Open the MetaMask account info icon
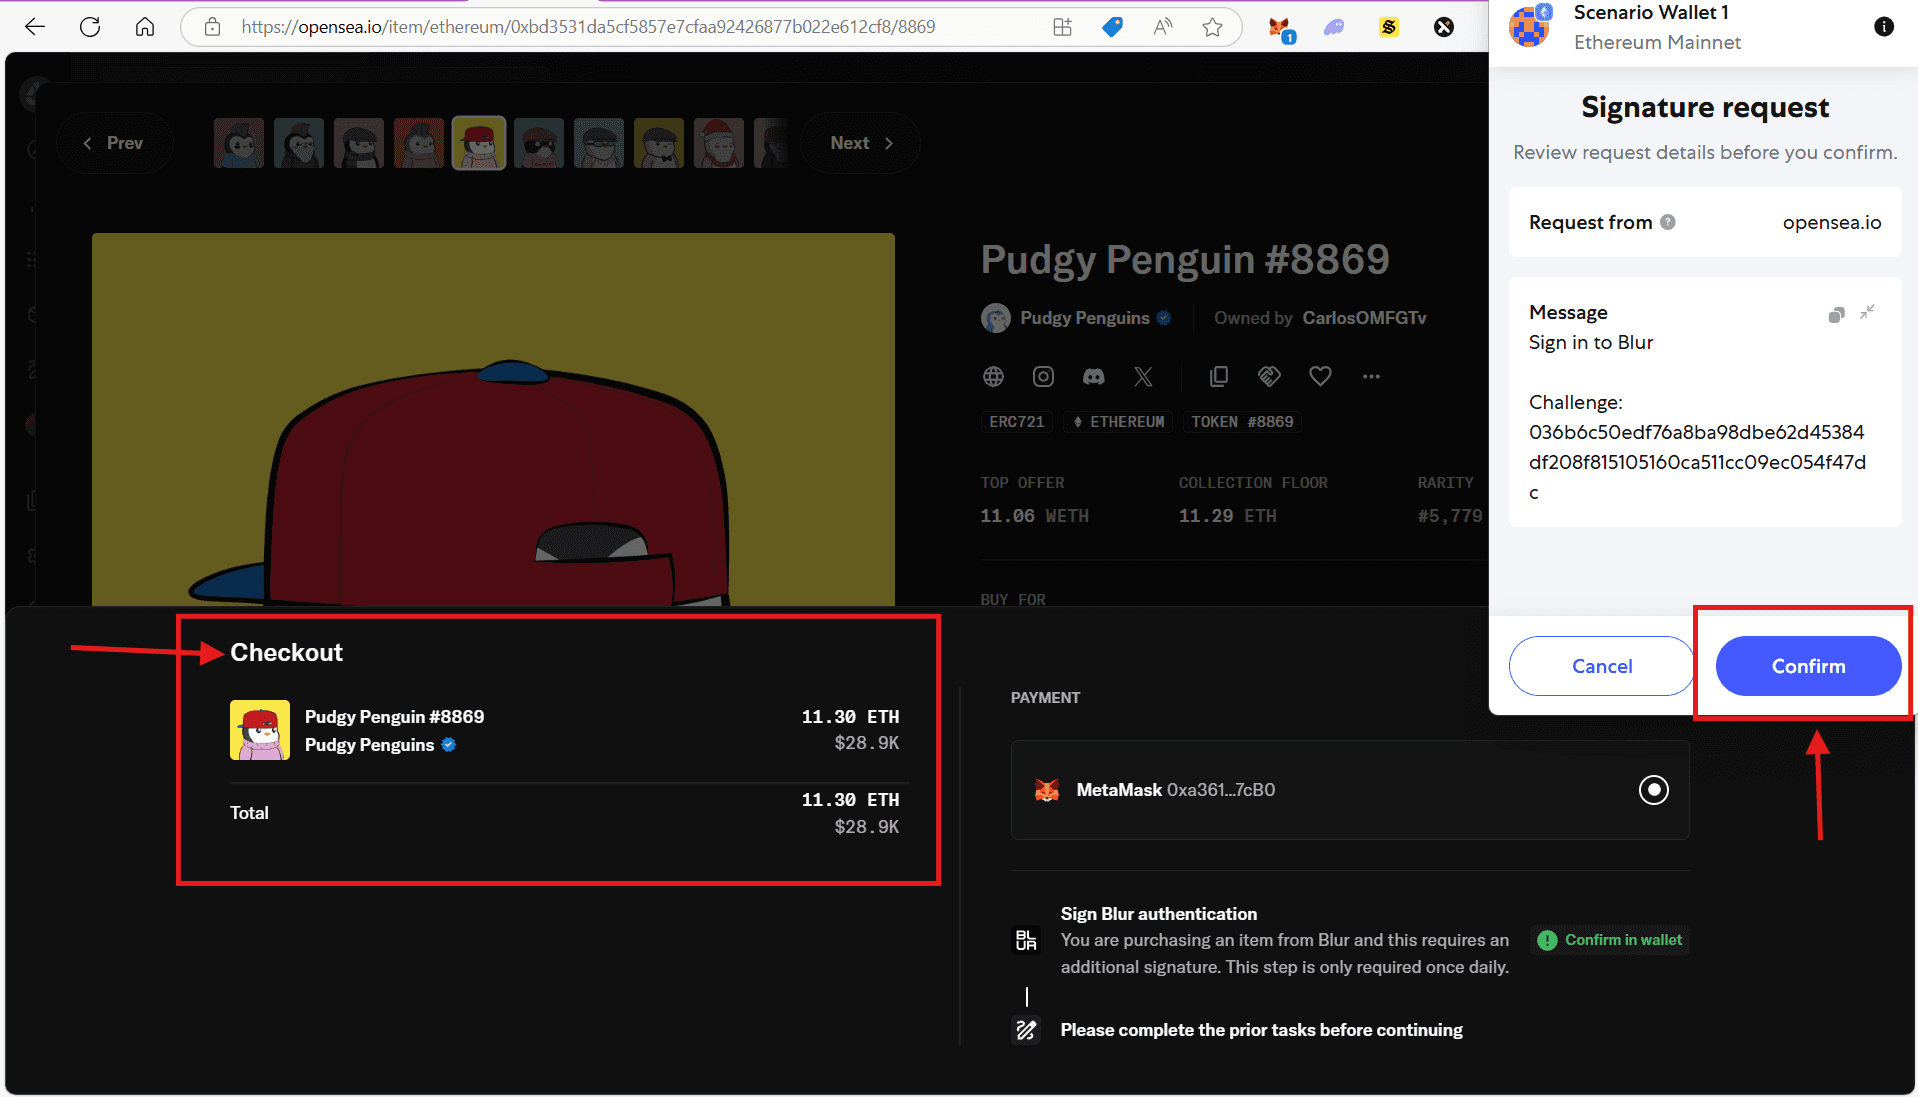The height and width of the screenshot is (1097, 1918). coord(1884,27)
